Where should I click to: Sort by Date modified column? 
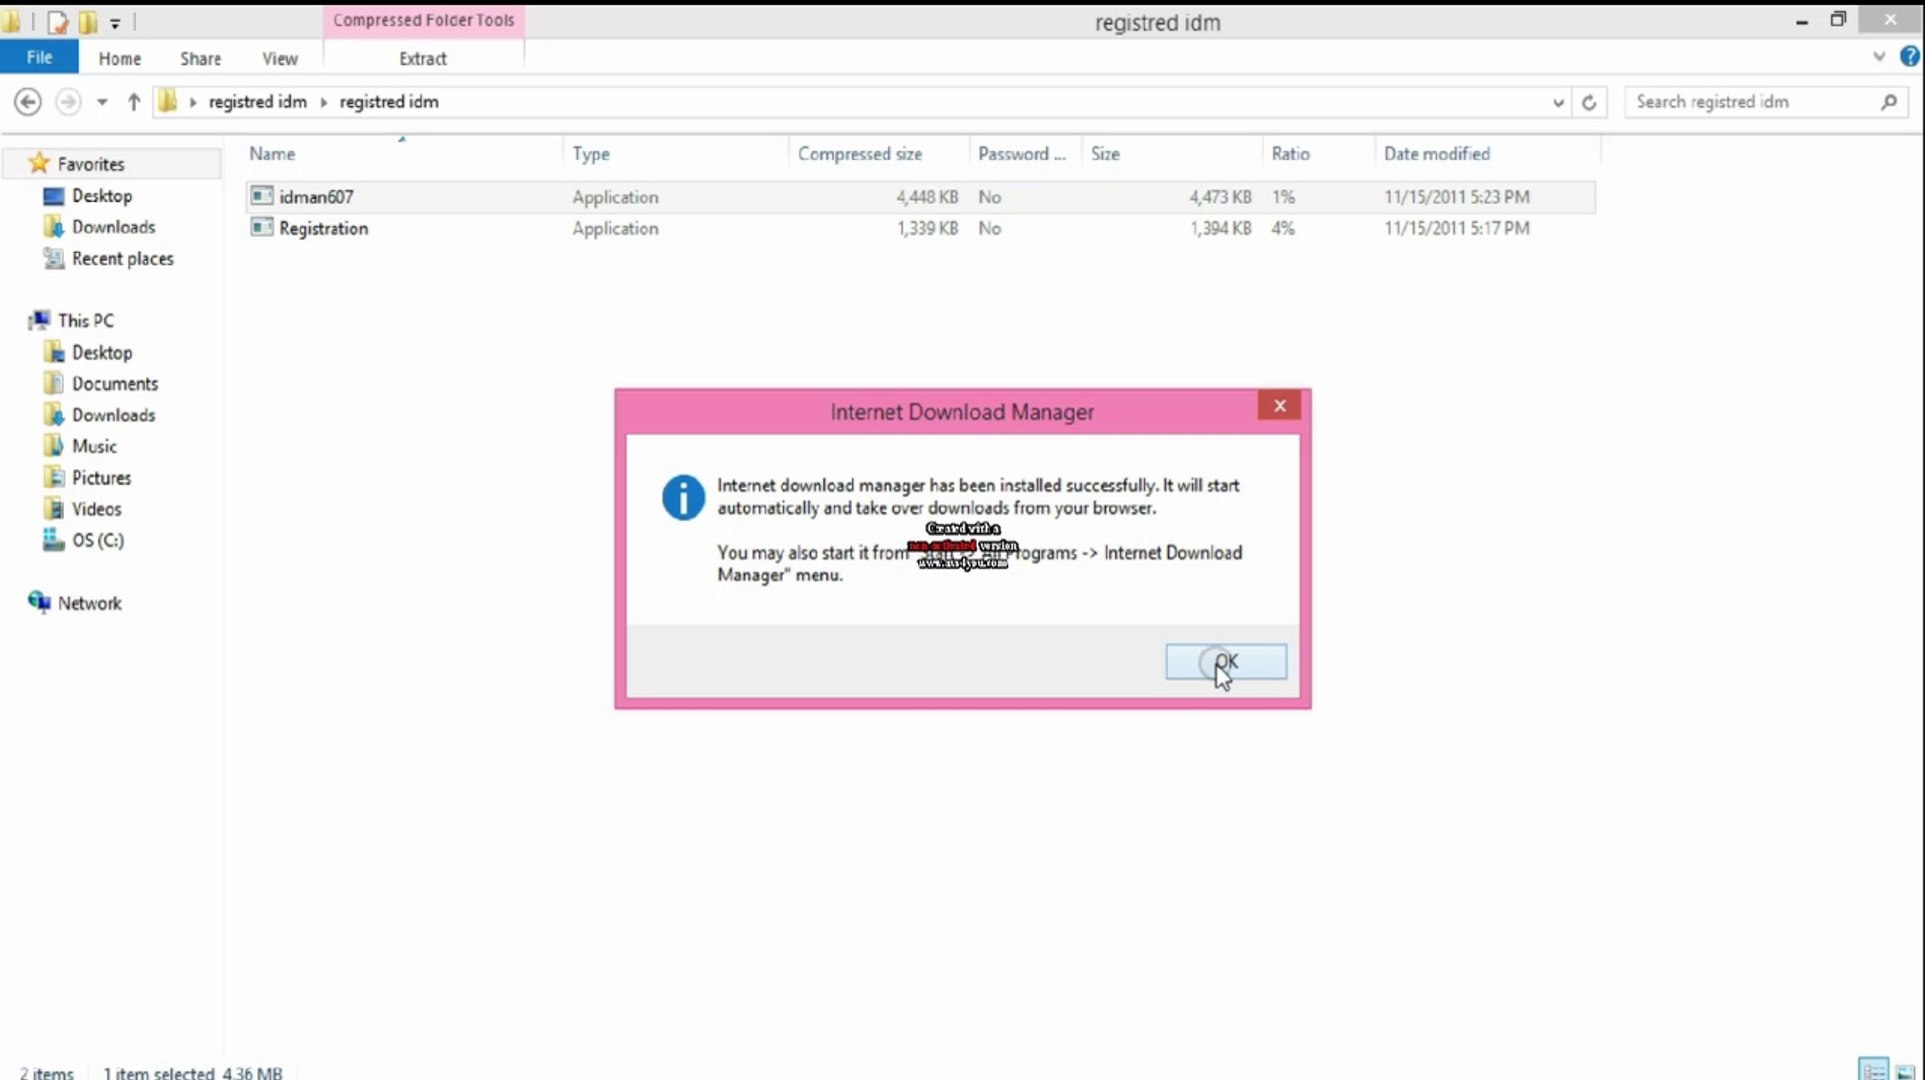(1487, 154)
